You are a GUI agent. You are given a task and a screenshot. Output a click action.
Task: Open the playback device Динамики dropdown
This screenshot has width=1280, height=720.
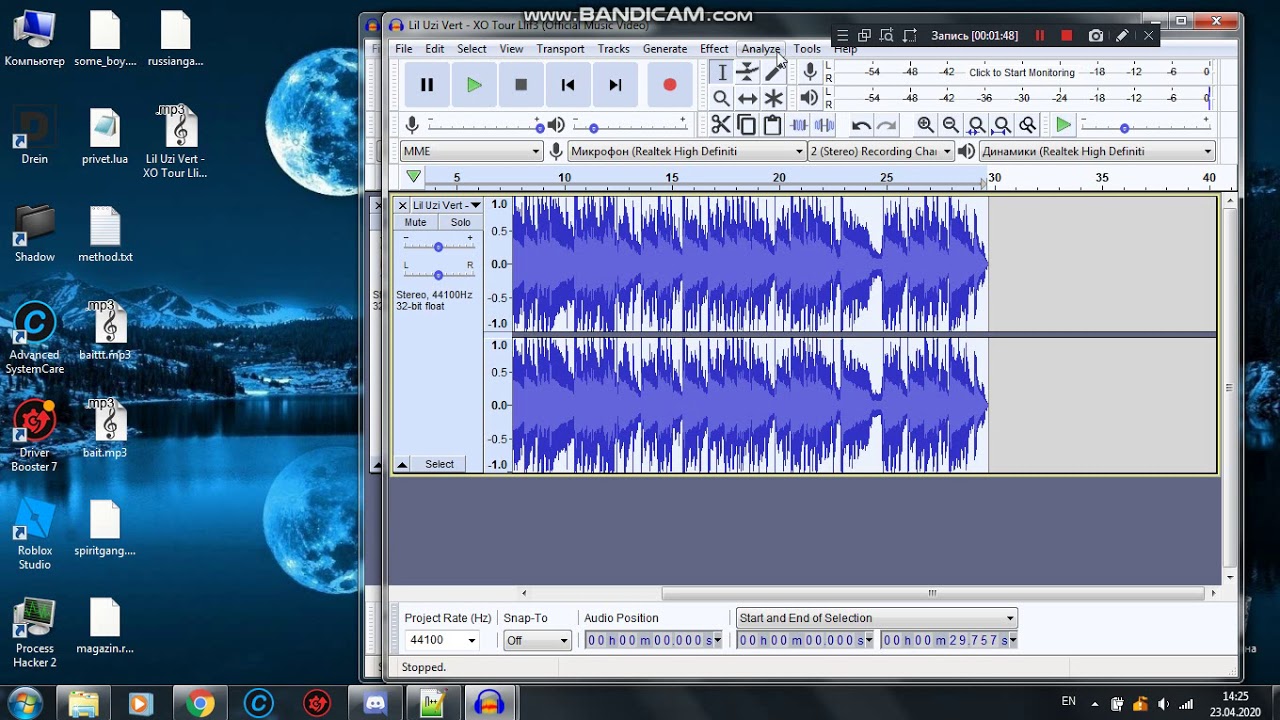[1097, 151]
